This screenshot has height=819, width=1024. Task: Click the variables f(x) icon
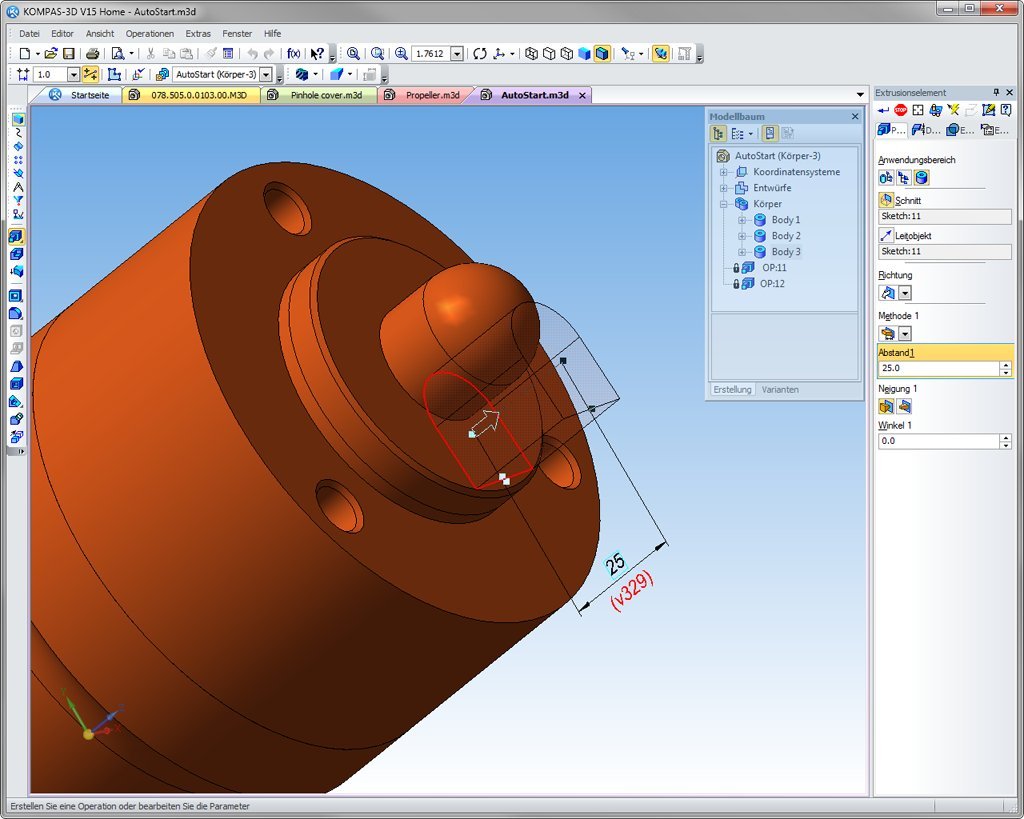coord(294,54)
